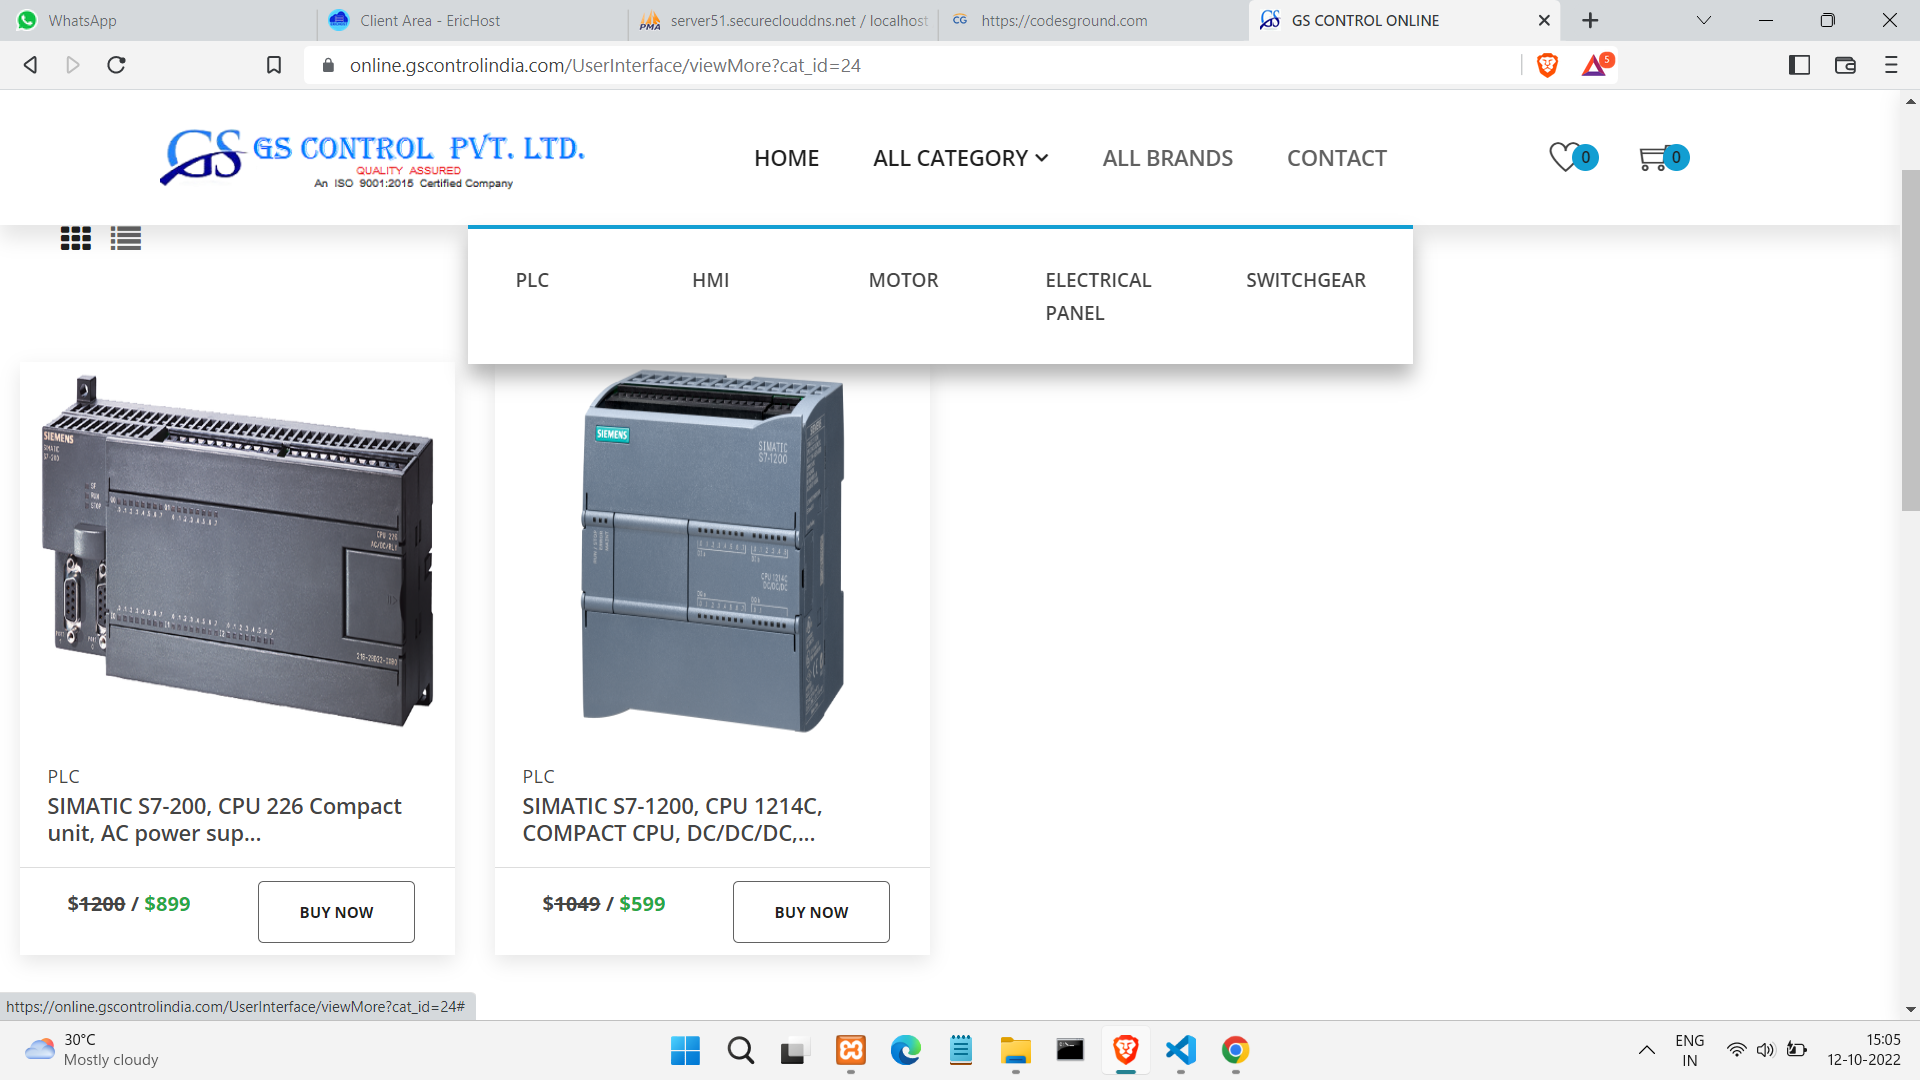Open the weather widget 30°C

pyautogui.click(x=92, y=1050)
